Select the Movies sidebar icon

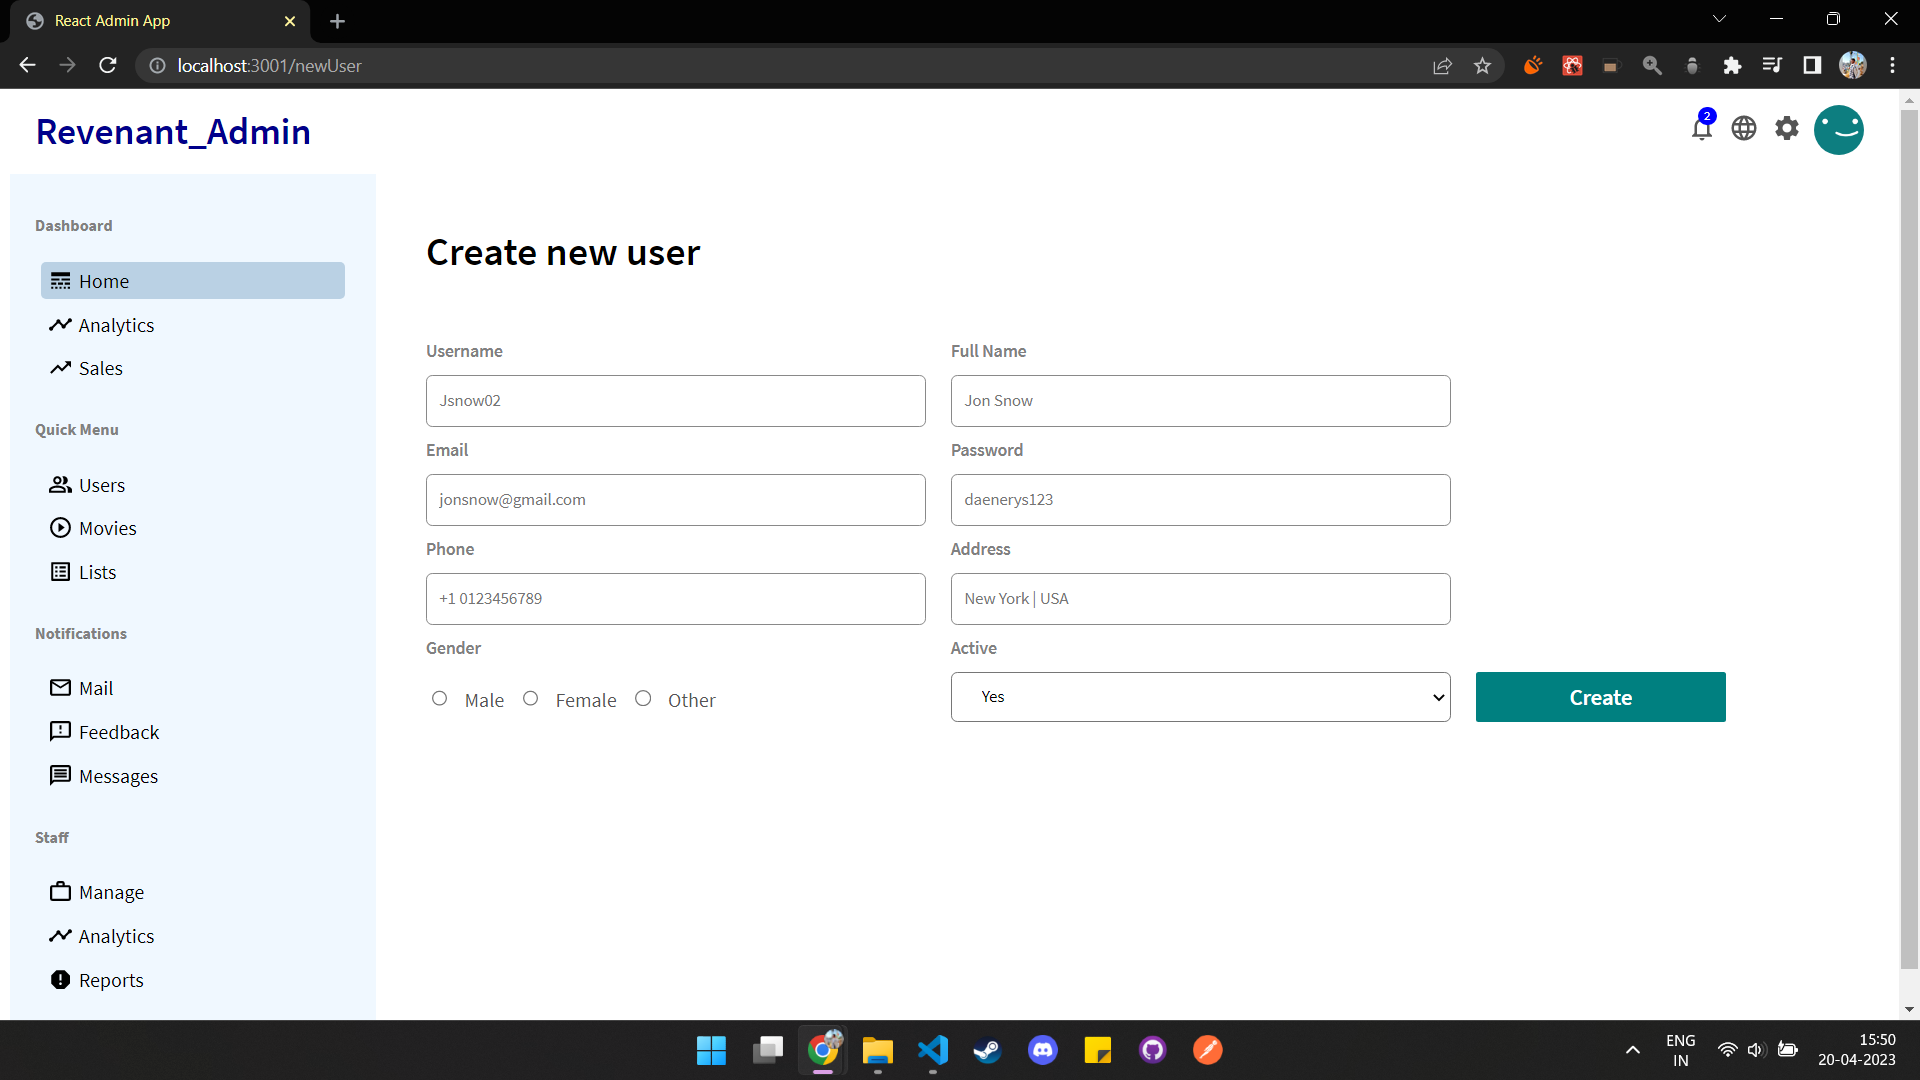pyautogui.click(x=61, y=528)
